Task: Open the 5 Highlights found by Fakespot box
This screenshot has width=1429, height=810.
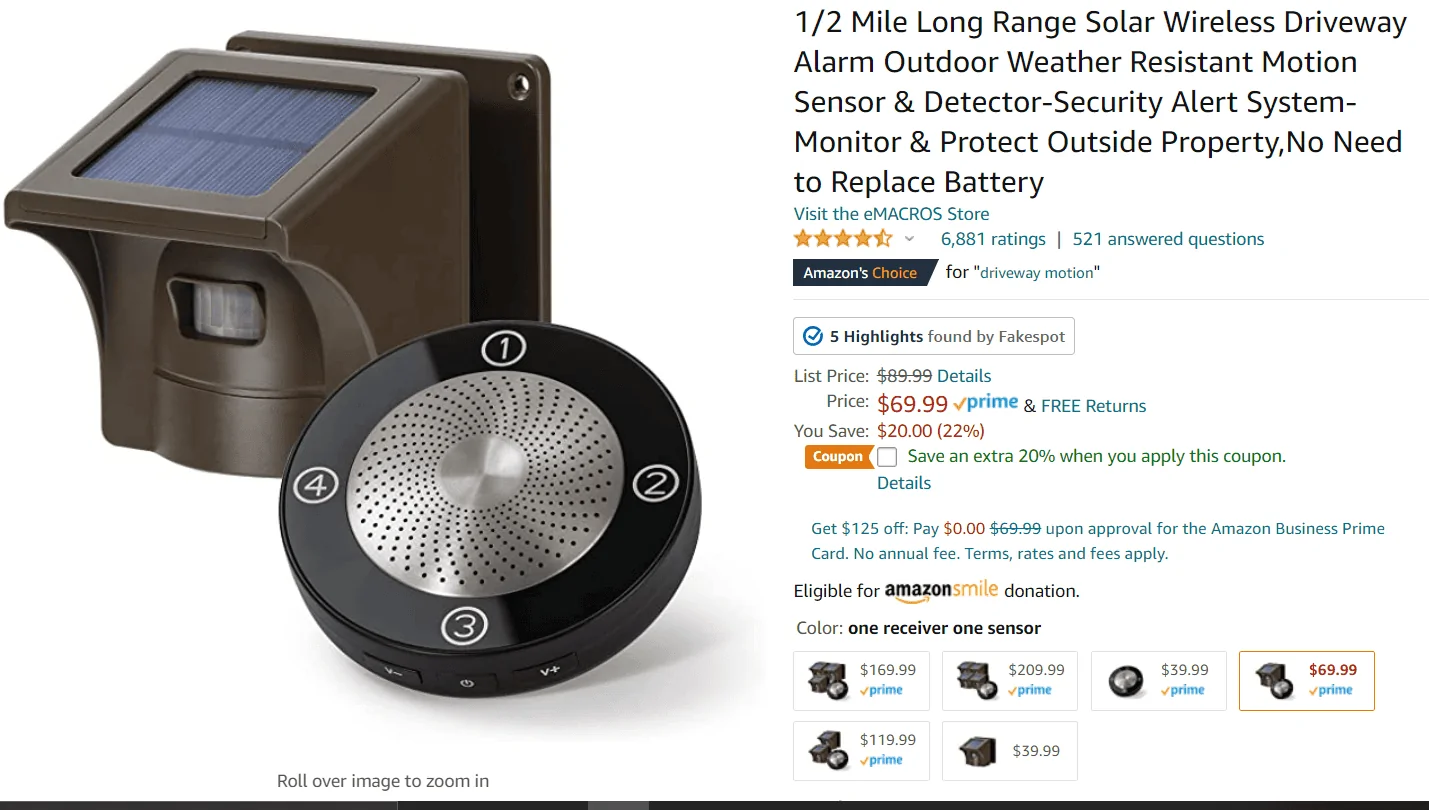Action: [x=934, y=336]
